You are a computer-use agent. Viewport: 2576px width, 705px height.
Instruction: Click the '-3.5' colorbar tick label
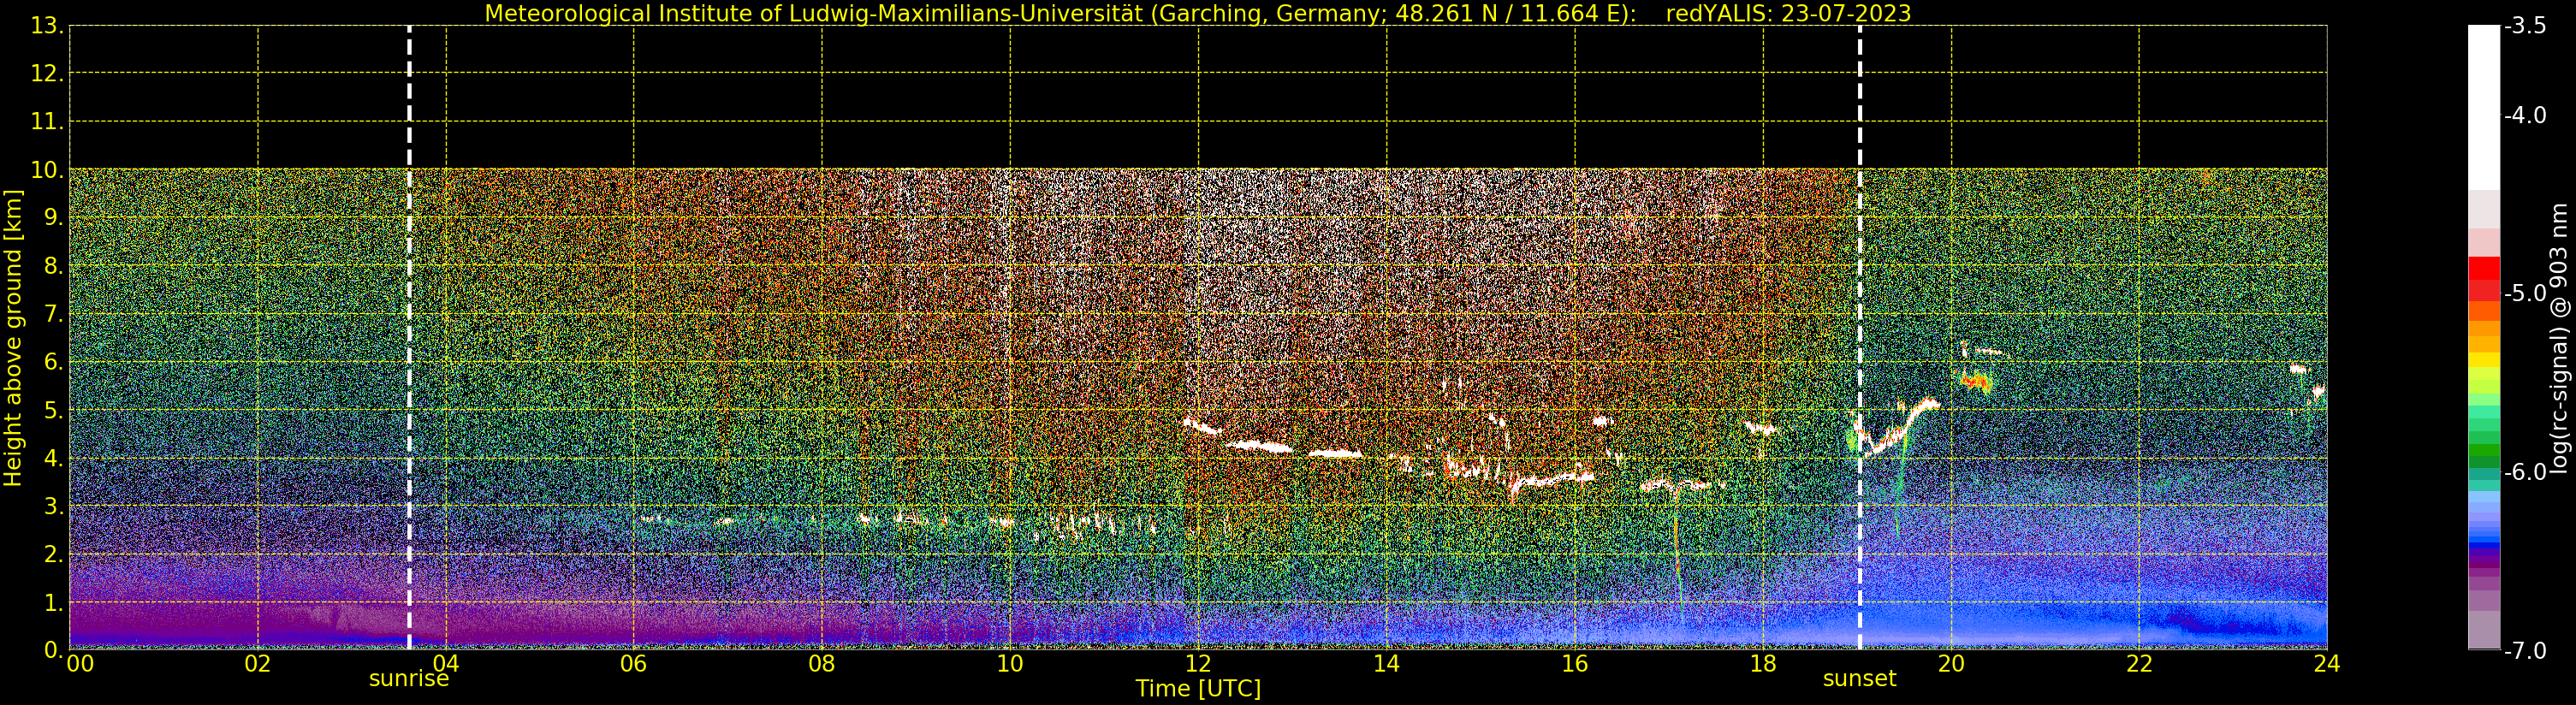[x=2525, y=26]
